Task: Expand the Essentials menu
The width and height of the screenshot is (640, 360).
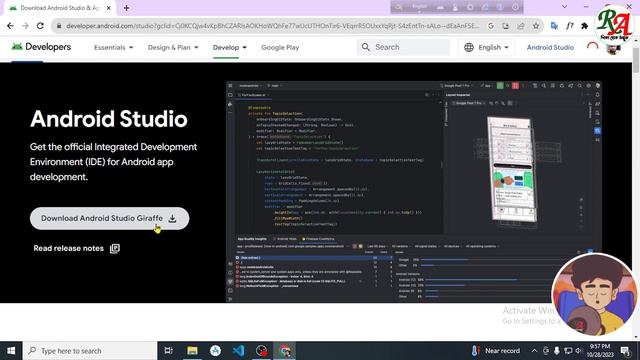Action: (113, 47)
